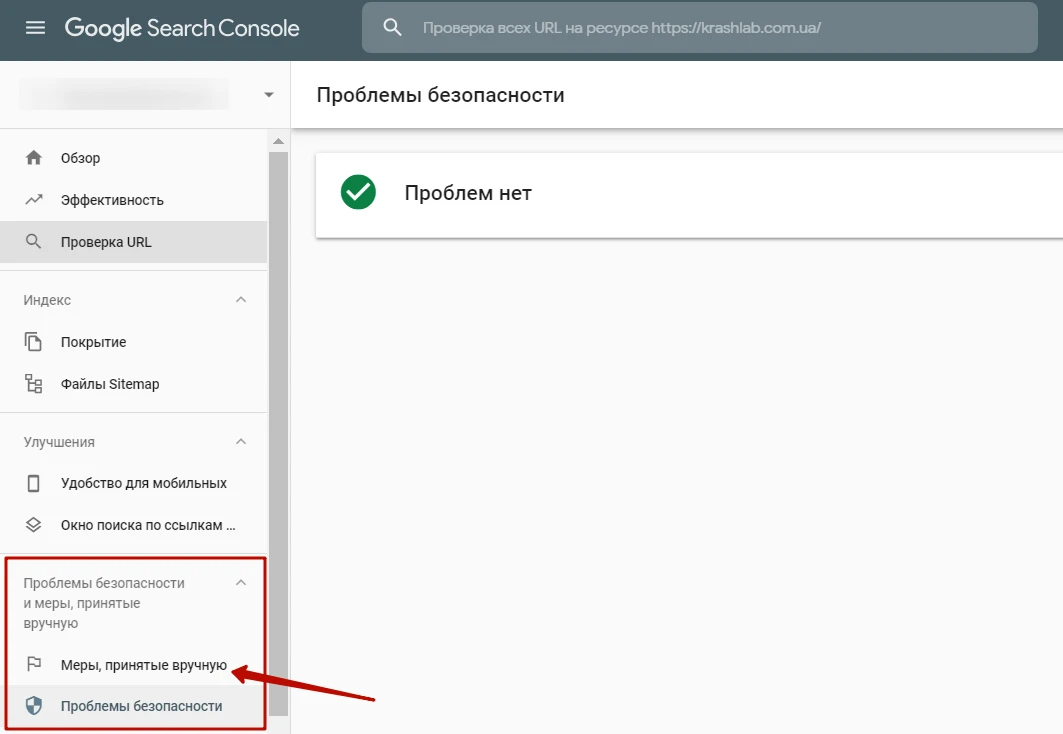Image resolution: width=1063 pixels, height=734 pixels.
Task: Collapse the Индекс section
Action: (x=240, y=300)
